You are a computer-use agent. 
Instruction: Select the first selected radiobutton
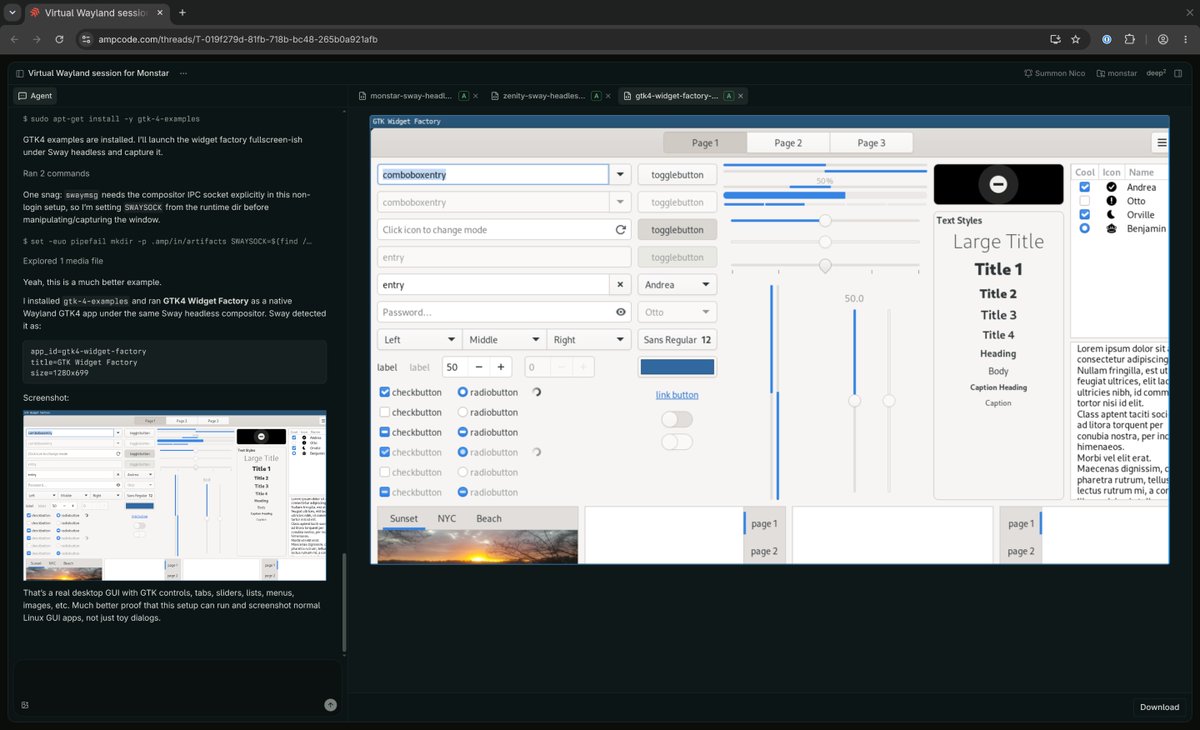tap(462, 392)
